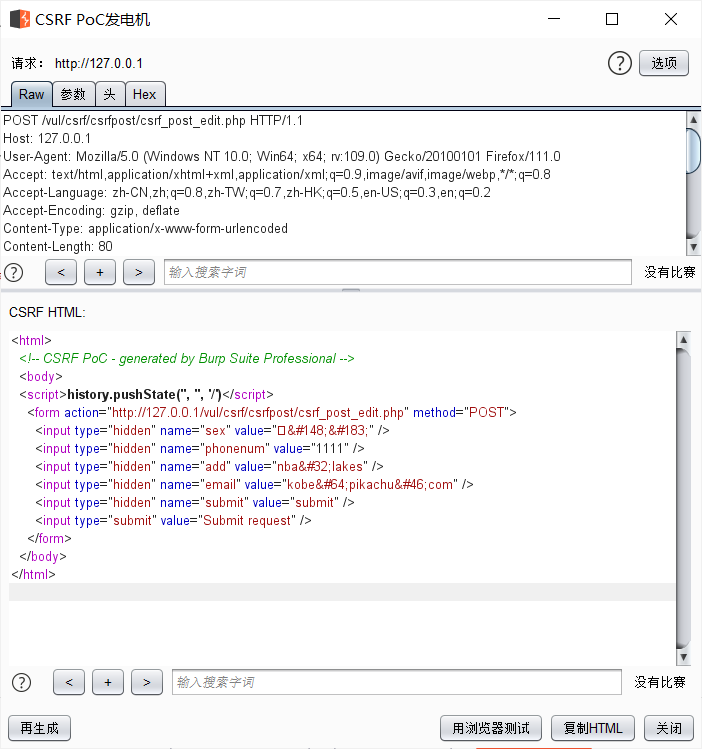The width and height of the screenshot is (702, 749).
Task: Click the hidden input named phonenum line
Action: click(x=200, y=449)
